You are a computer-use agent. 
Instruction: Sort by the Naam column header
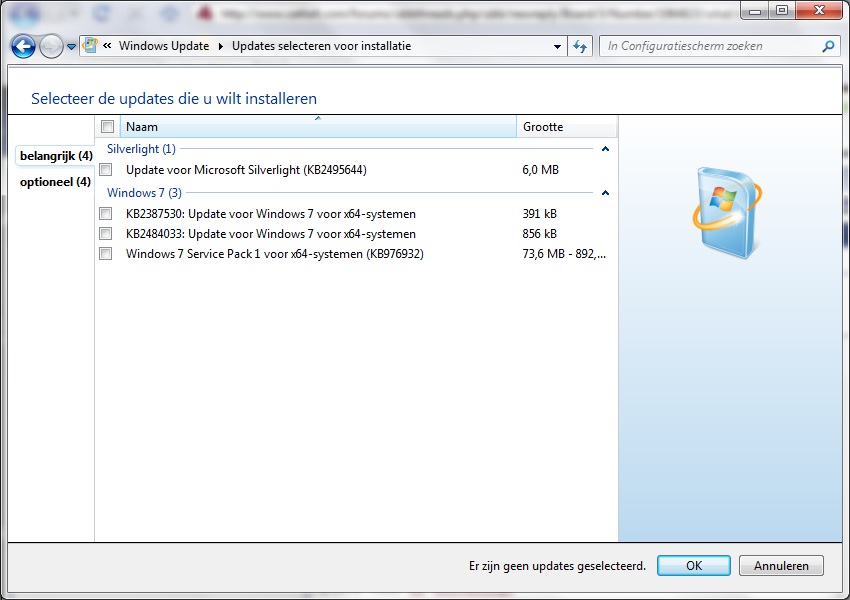pos(318,127)
